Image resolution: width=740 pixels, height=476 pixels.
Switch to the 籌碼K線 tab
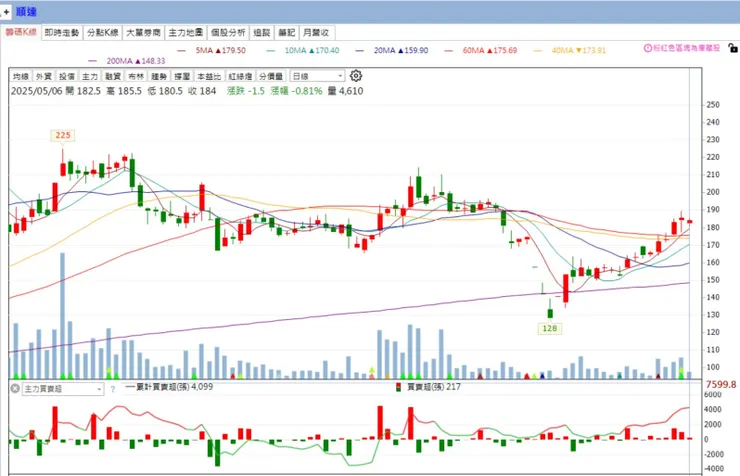[21, 32]
